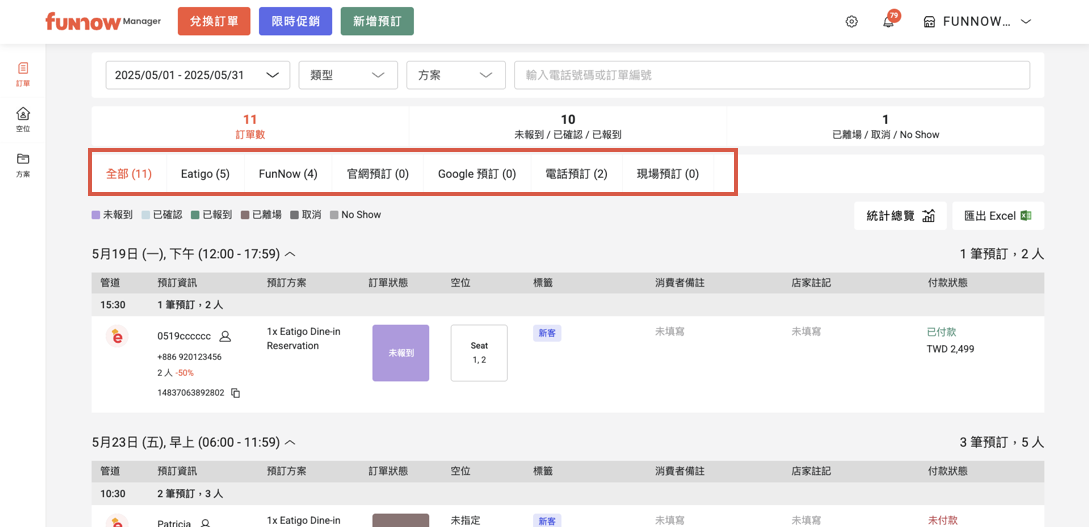The height and width of the screenshot is (530, 1090).
Task: Expand the 類型 type dropdown
Action: pos(347,75)
